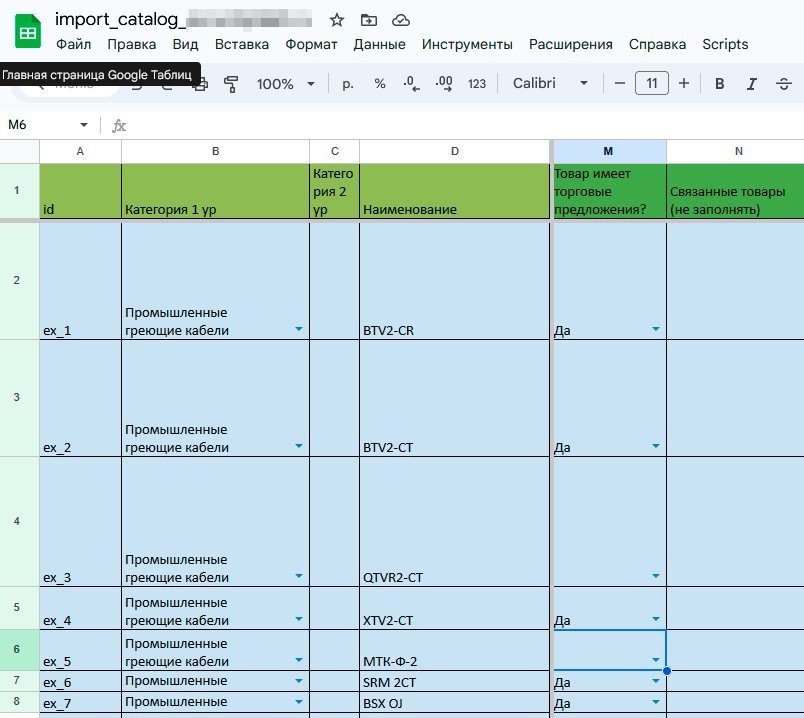Image resolution: width=804 pixels, height=718 pixels.
Task: Format as percent with % button
Action: [x=380, y=84]
